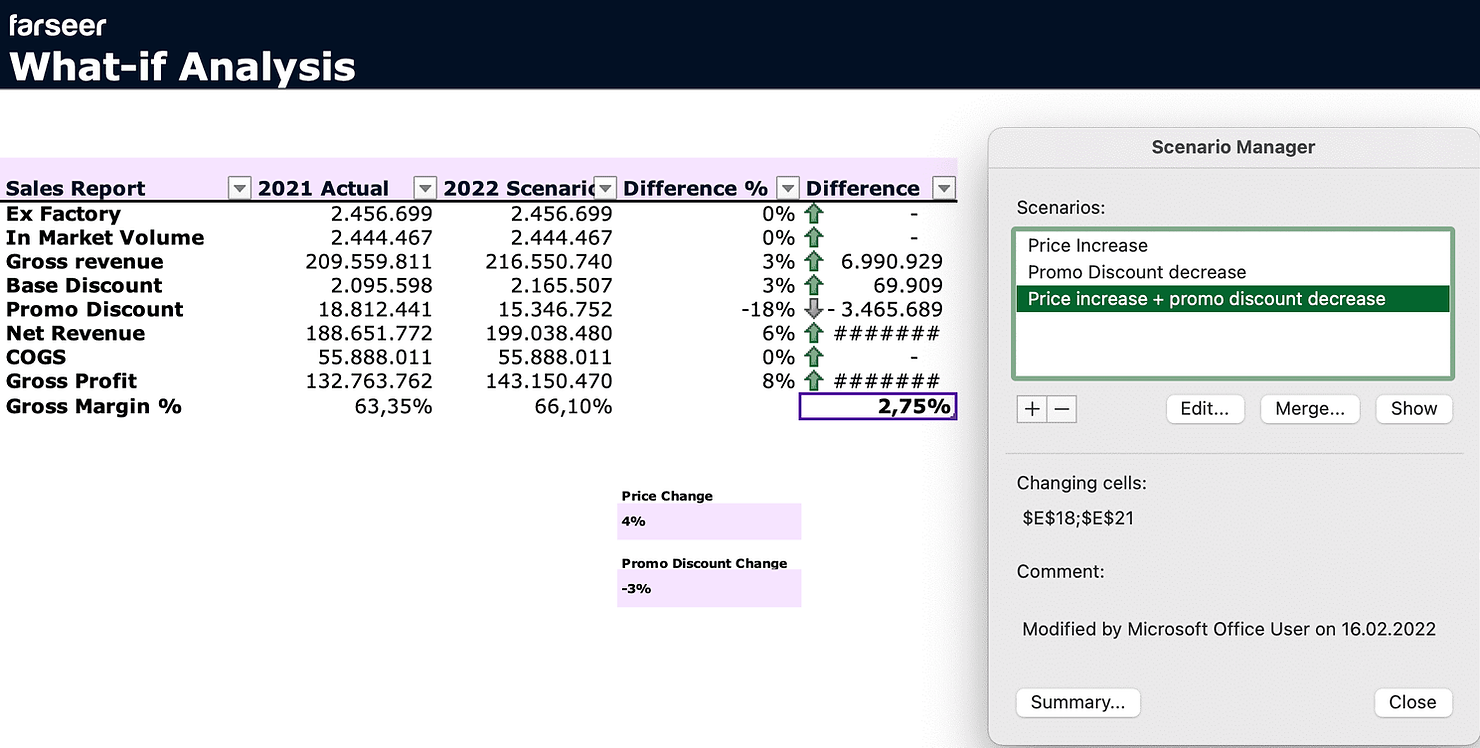Image resolution: width=1480 pixels, height=748 pixels.
Task: Open the Sales Report column filter dropdown
Action: 238,187
